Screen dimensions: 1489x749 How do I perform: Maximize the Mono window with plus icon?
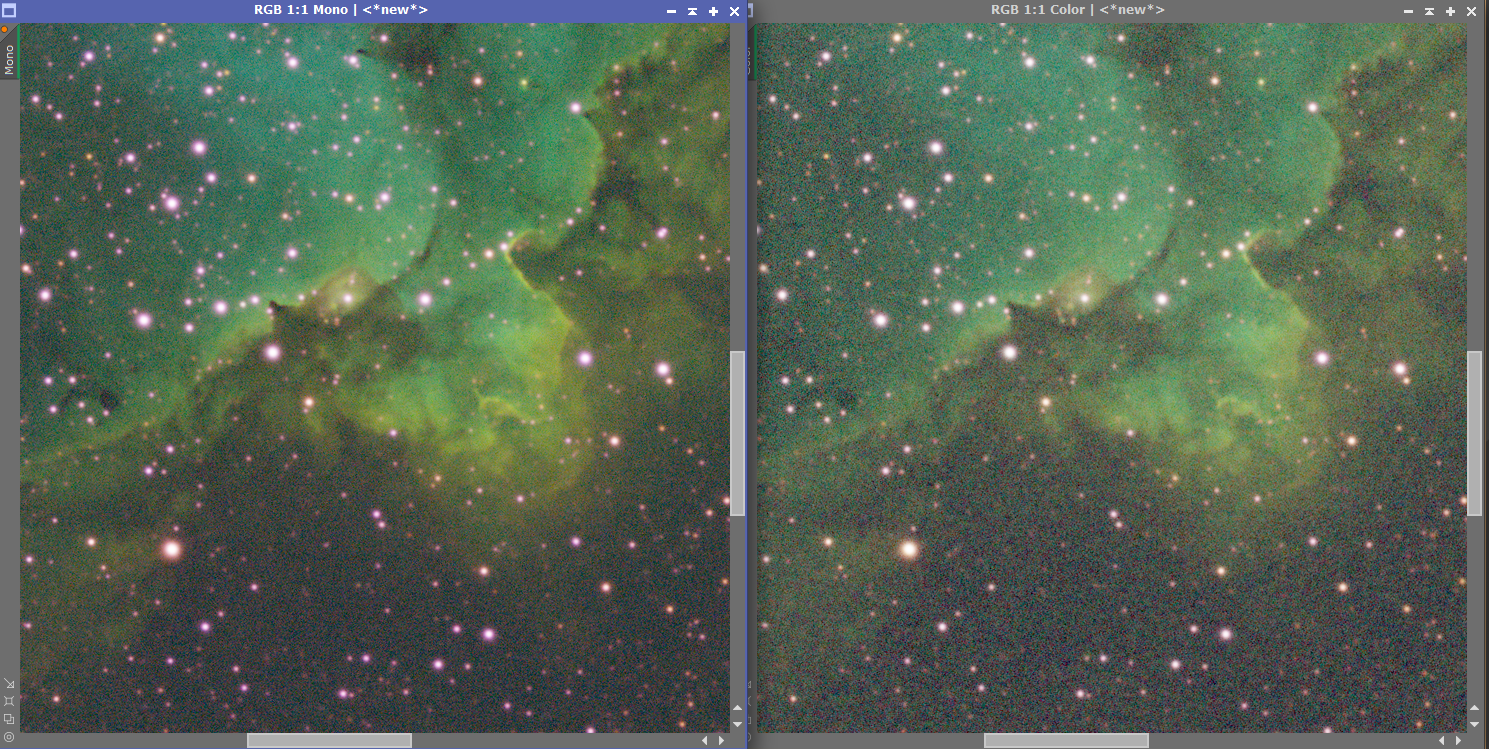coord(713,11)
